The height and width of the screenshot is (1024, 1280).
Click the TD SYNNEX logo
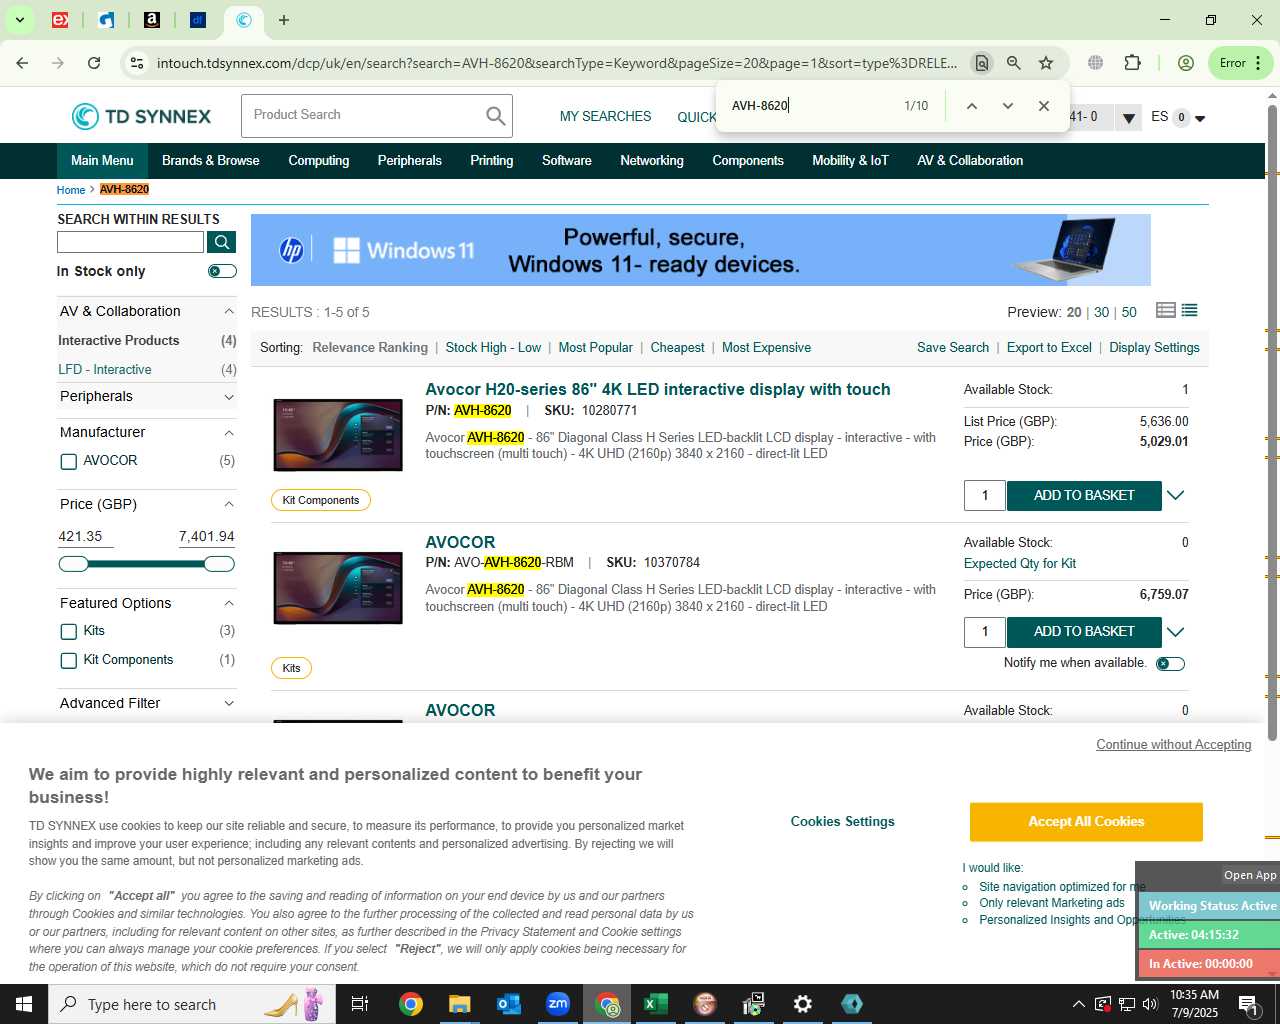click(141, 116)
